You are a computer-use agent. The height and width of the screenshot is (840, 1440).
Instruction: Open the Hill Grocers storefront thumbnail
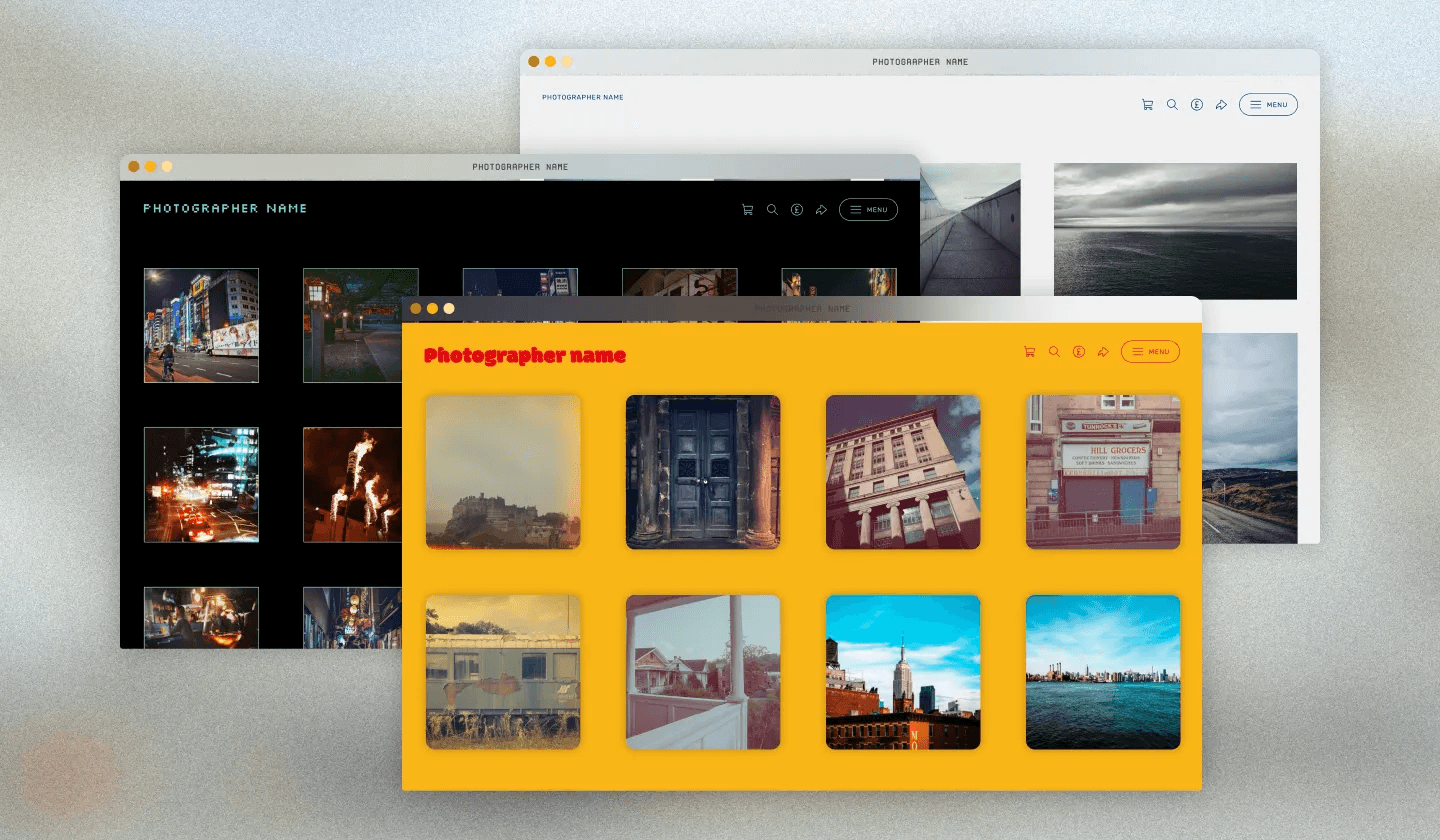(x=1103, y=472)
